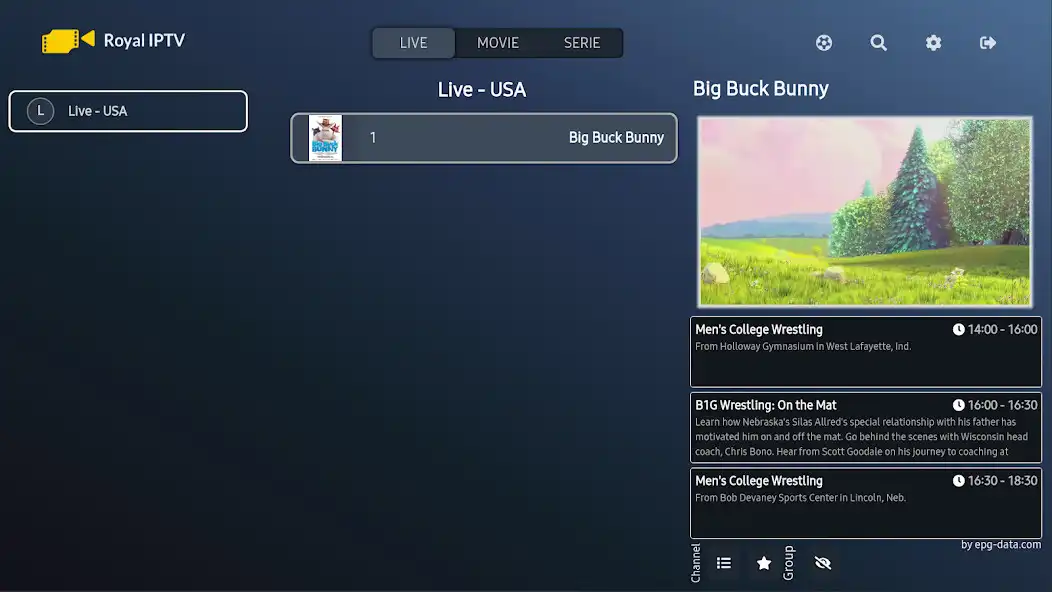The height and width of the screenshot is (592, 1052).
Task: Expand the B1G Wrestling program description
Action: [x=866, y=428]
